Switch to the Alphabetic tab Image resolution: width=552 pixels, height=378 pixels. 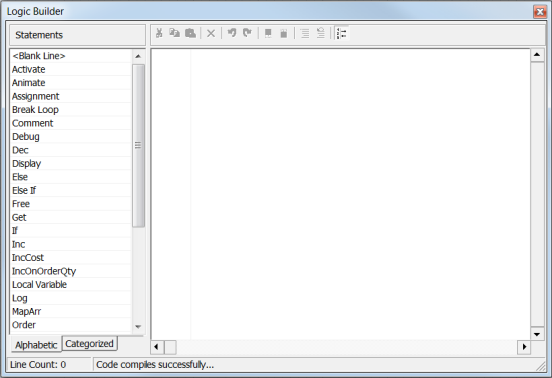(36, 345)
